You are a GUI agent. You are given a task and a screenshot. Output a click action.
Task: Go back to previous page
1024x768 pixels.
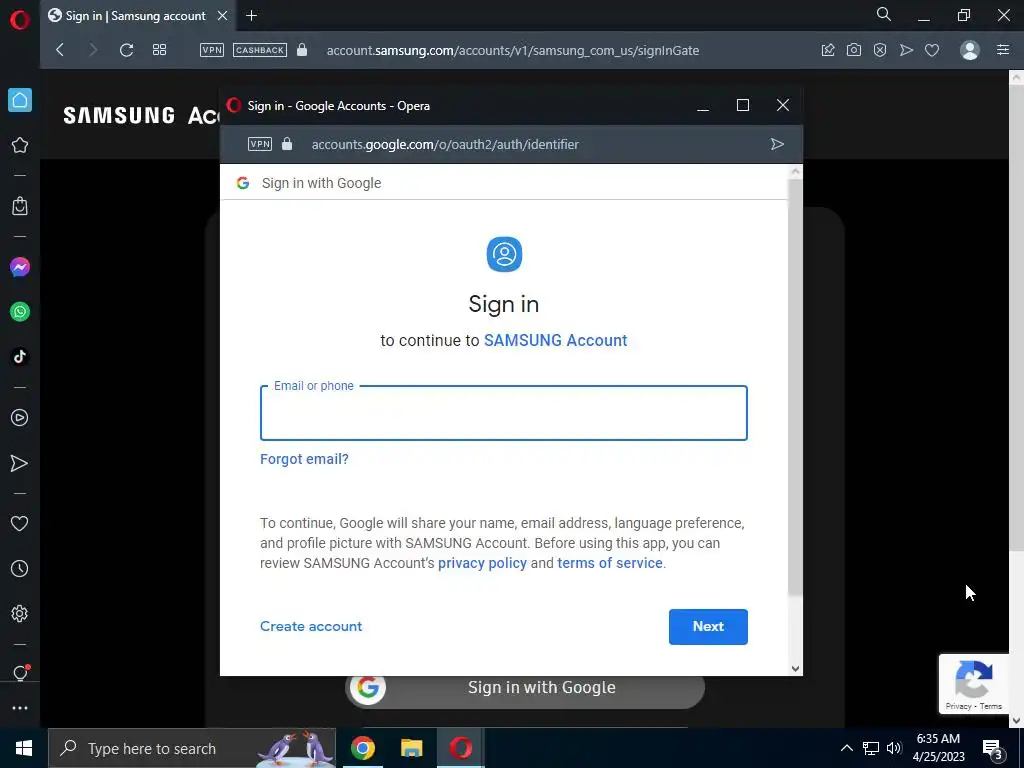(x=60, y=50)
